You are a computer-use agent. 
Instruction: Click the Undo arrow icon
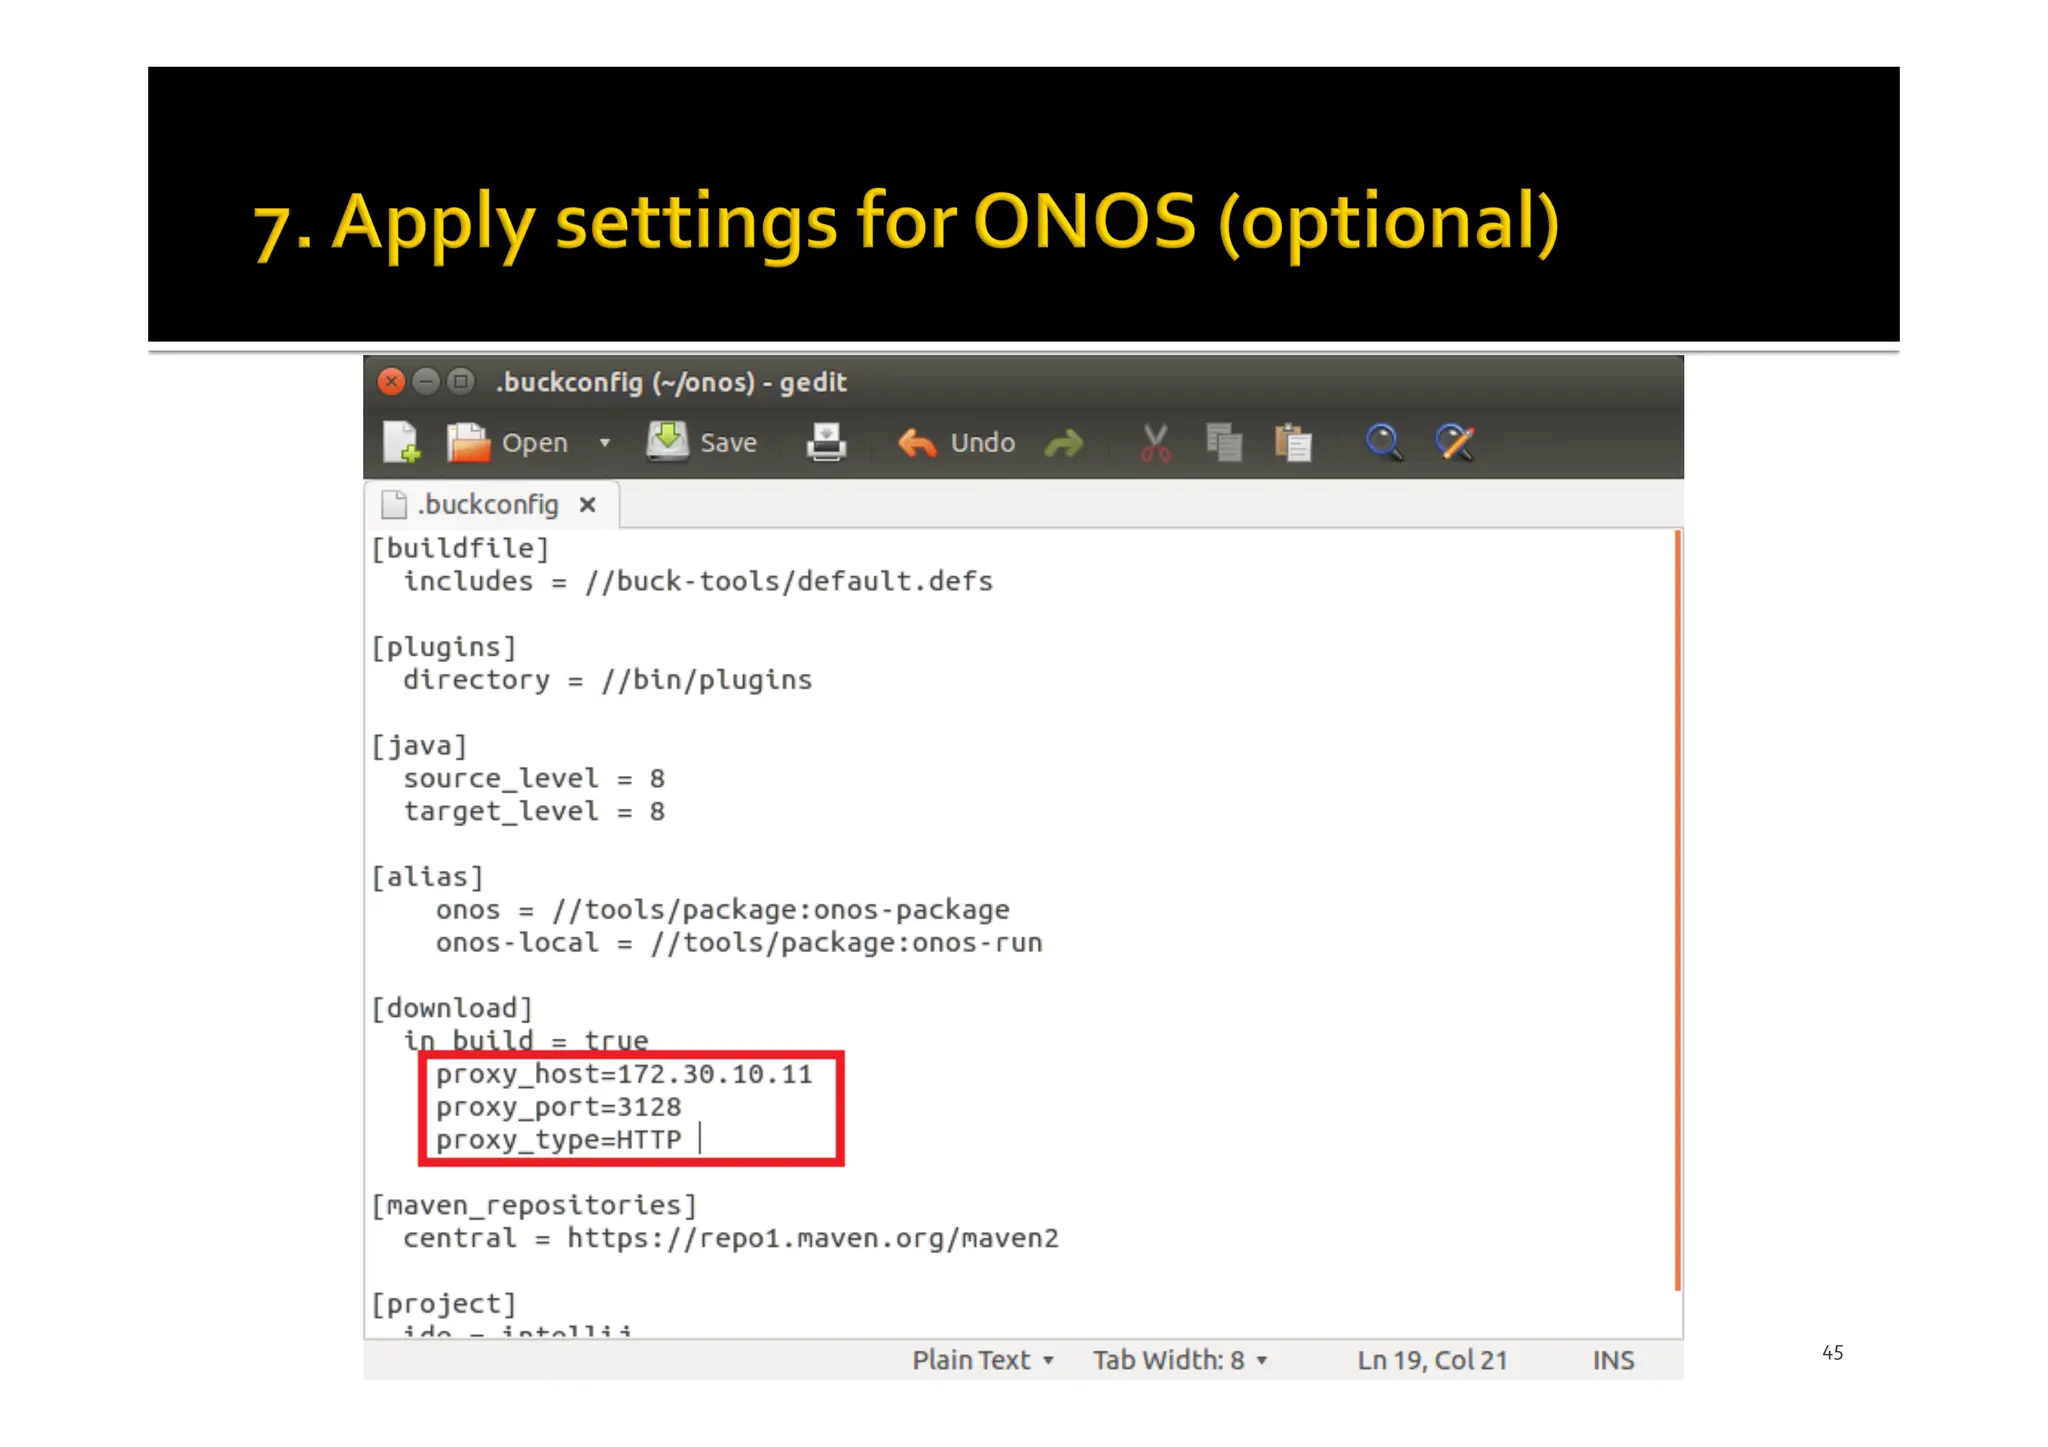(x=917, y=442)
